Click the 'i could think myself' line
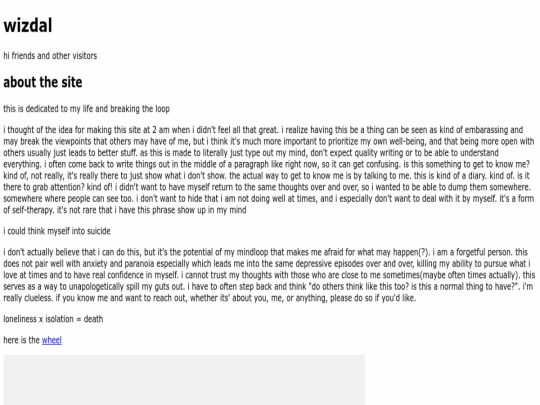Viewport: 540px width, 405px height. (x=57, y=231)
